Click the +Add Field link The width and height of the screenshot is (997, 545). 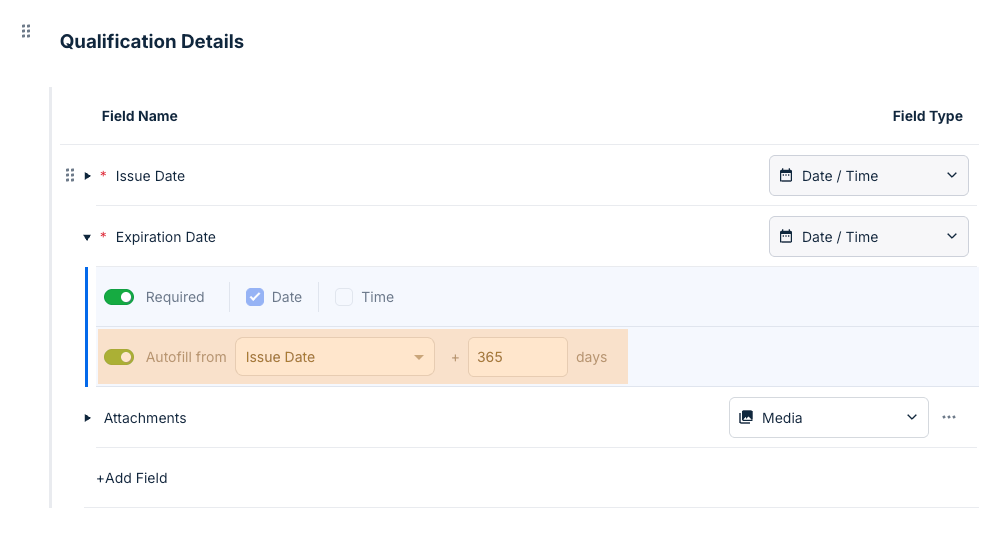pyautogui.click(x=132, y=478)
